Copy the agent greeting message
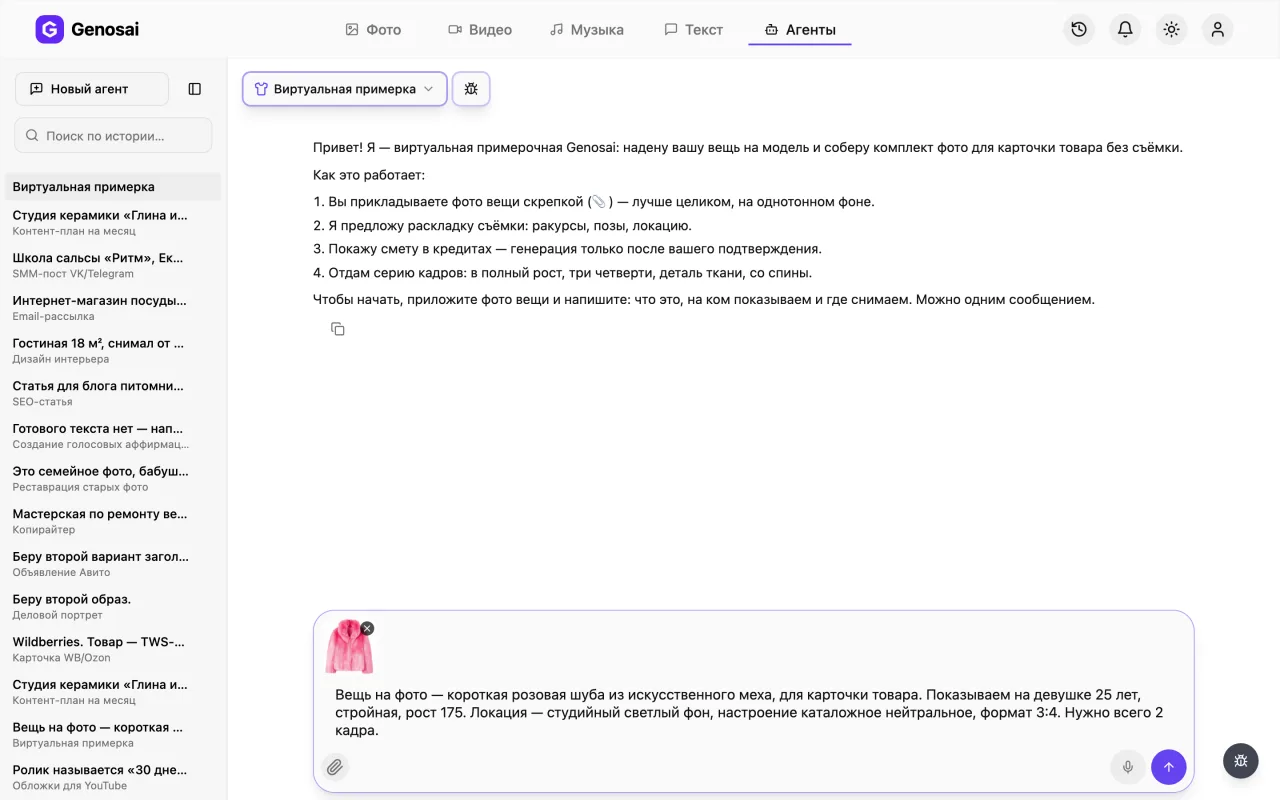Screen dimensions: 1280x800 tap(338, 329)
